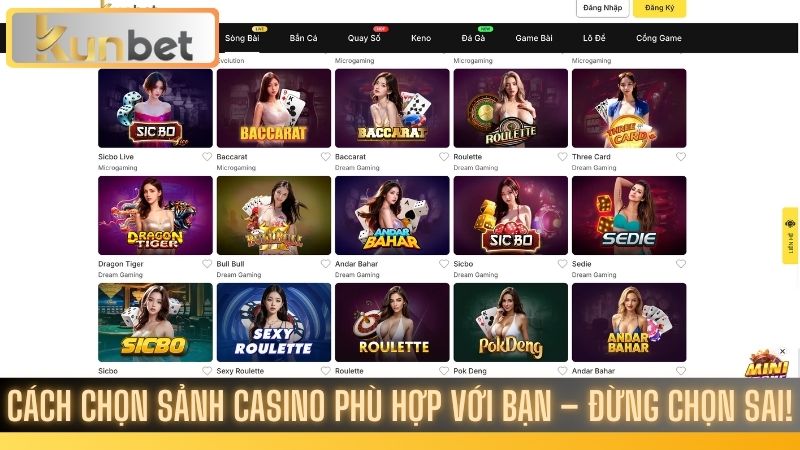Mark Dragon Tiger as favorite

207,264
